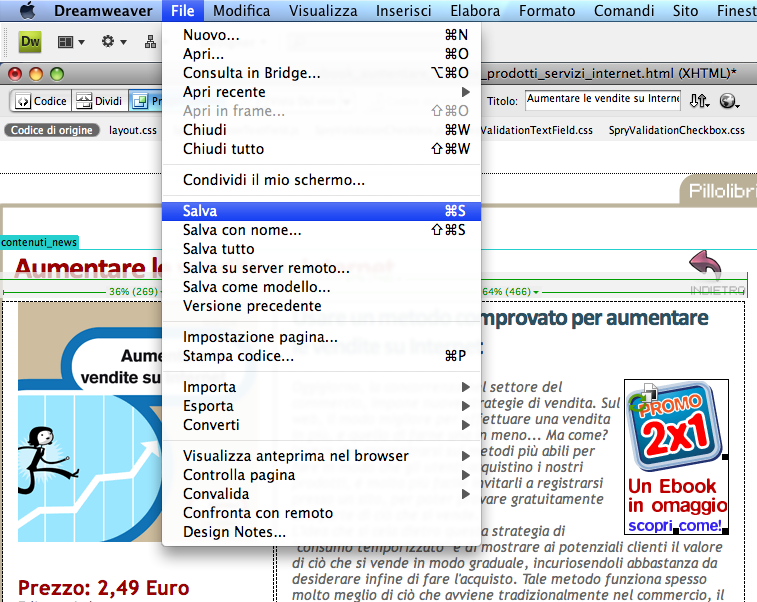Select Confronta con remoto
This screenshot has width=757, height=602.
(x=321, y=513)
